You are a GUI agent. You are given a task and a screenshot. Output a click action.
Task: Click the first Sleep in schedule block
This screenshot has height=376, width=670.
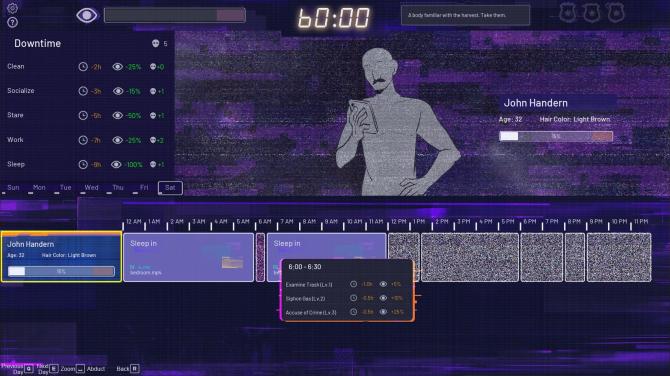pyautogui.click(x=188, y=257)
